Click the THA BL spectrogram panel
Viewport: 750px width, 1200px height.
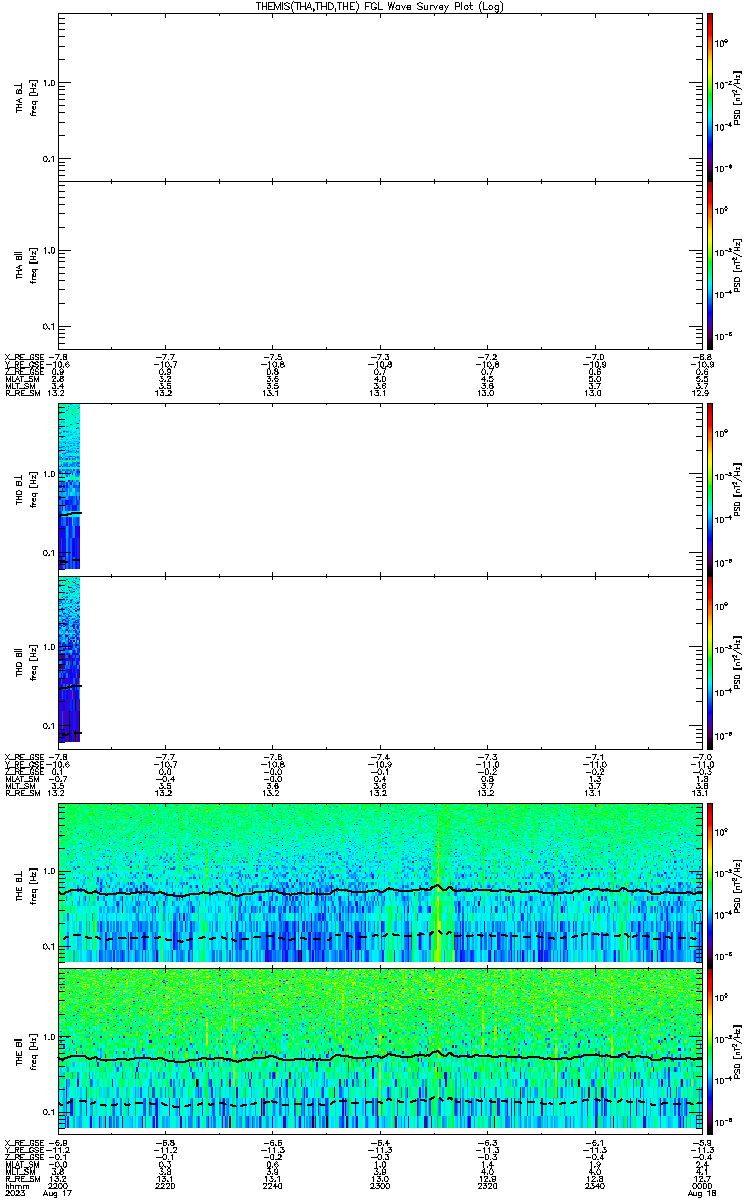point(380,97)
